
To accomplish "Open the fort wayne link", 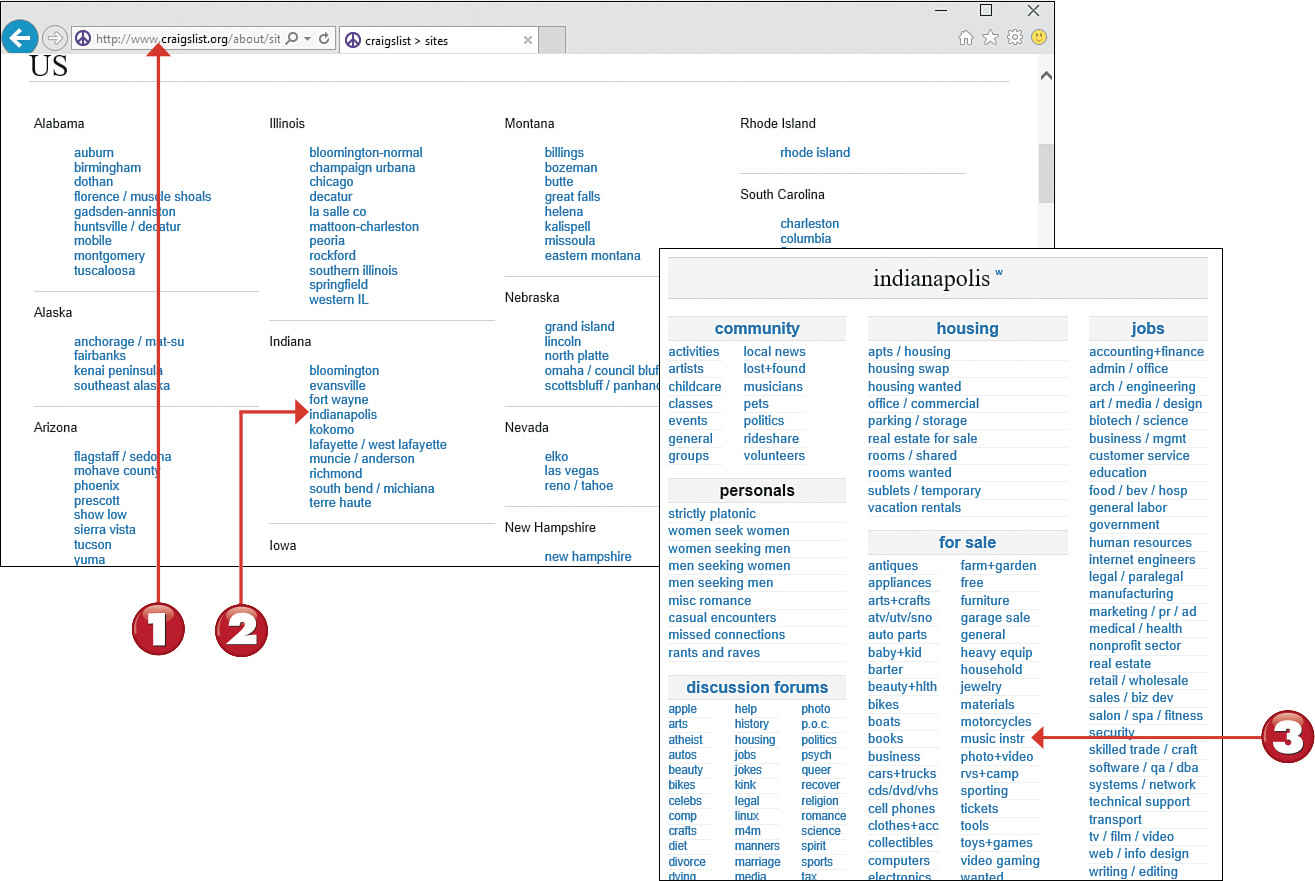I will pos(339,400).
